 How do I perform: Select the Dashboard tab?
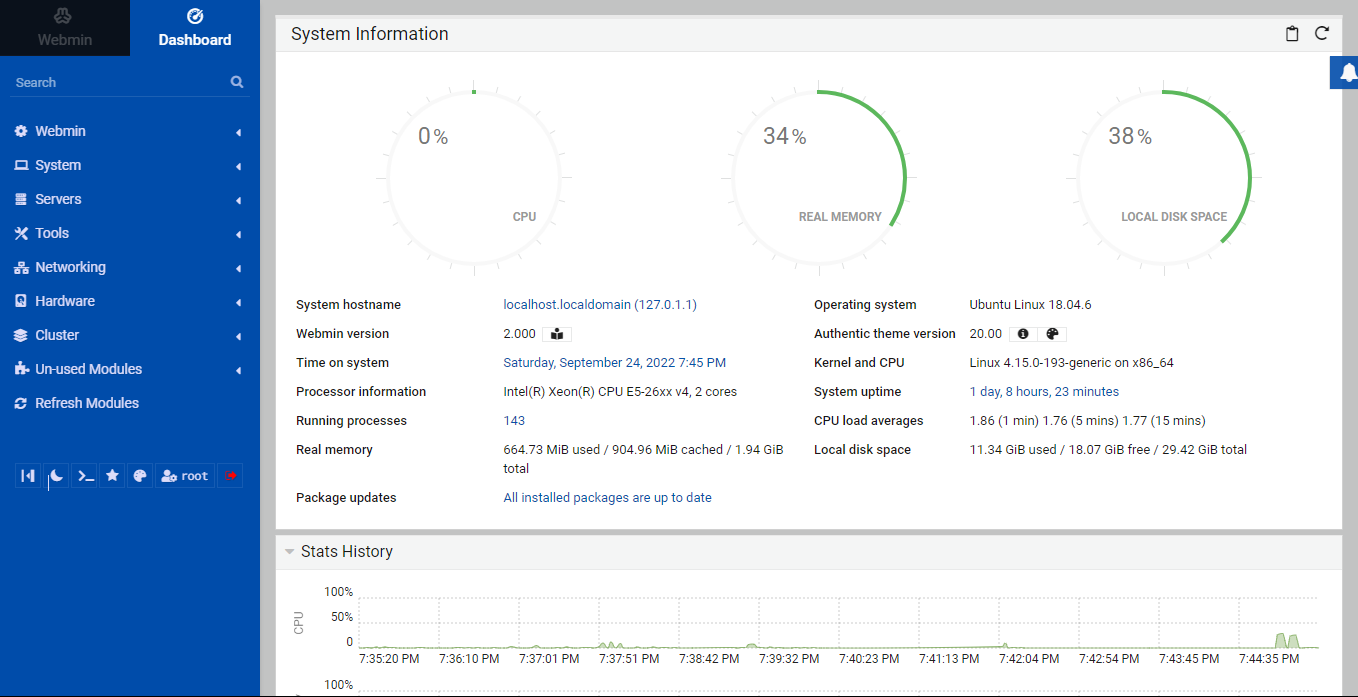(x=195, y=28)
